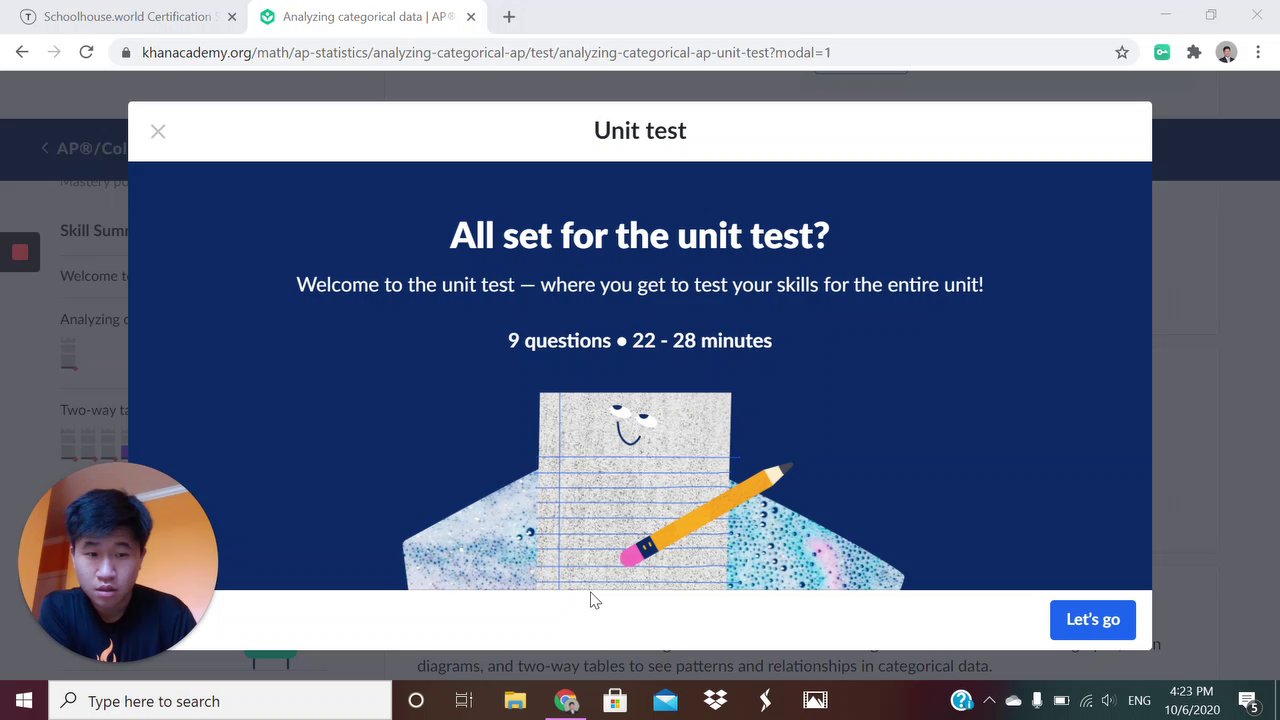Open Task View in the taskbar

coord(464,701)
